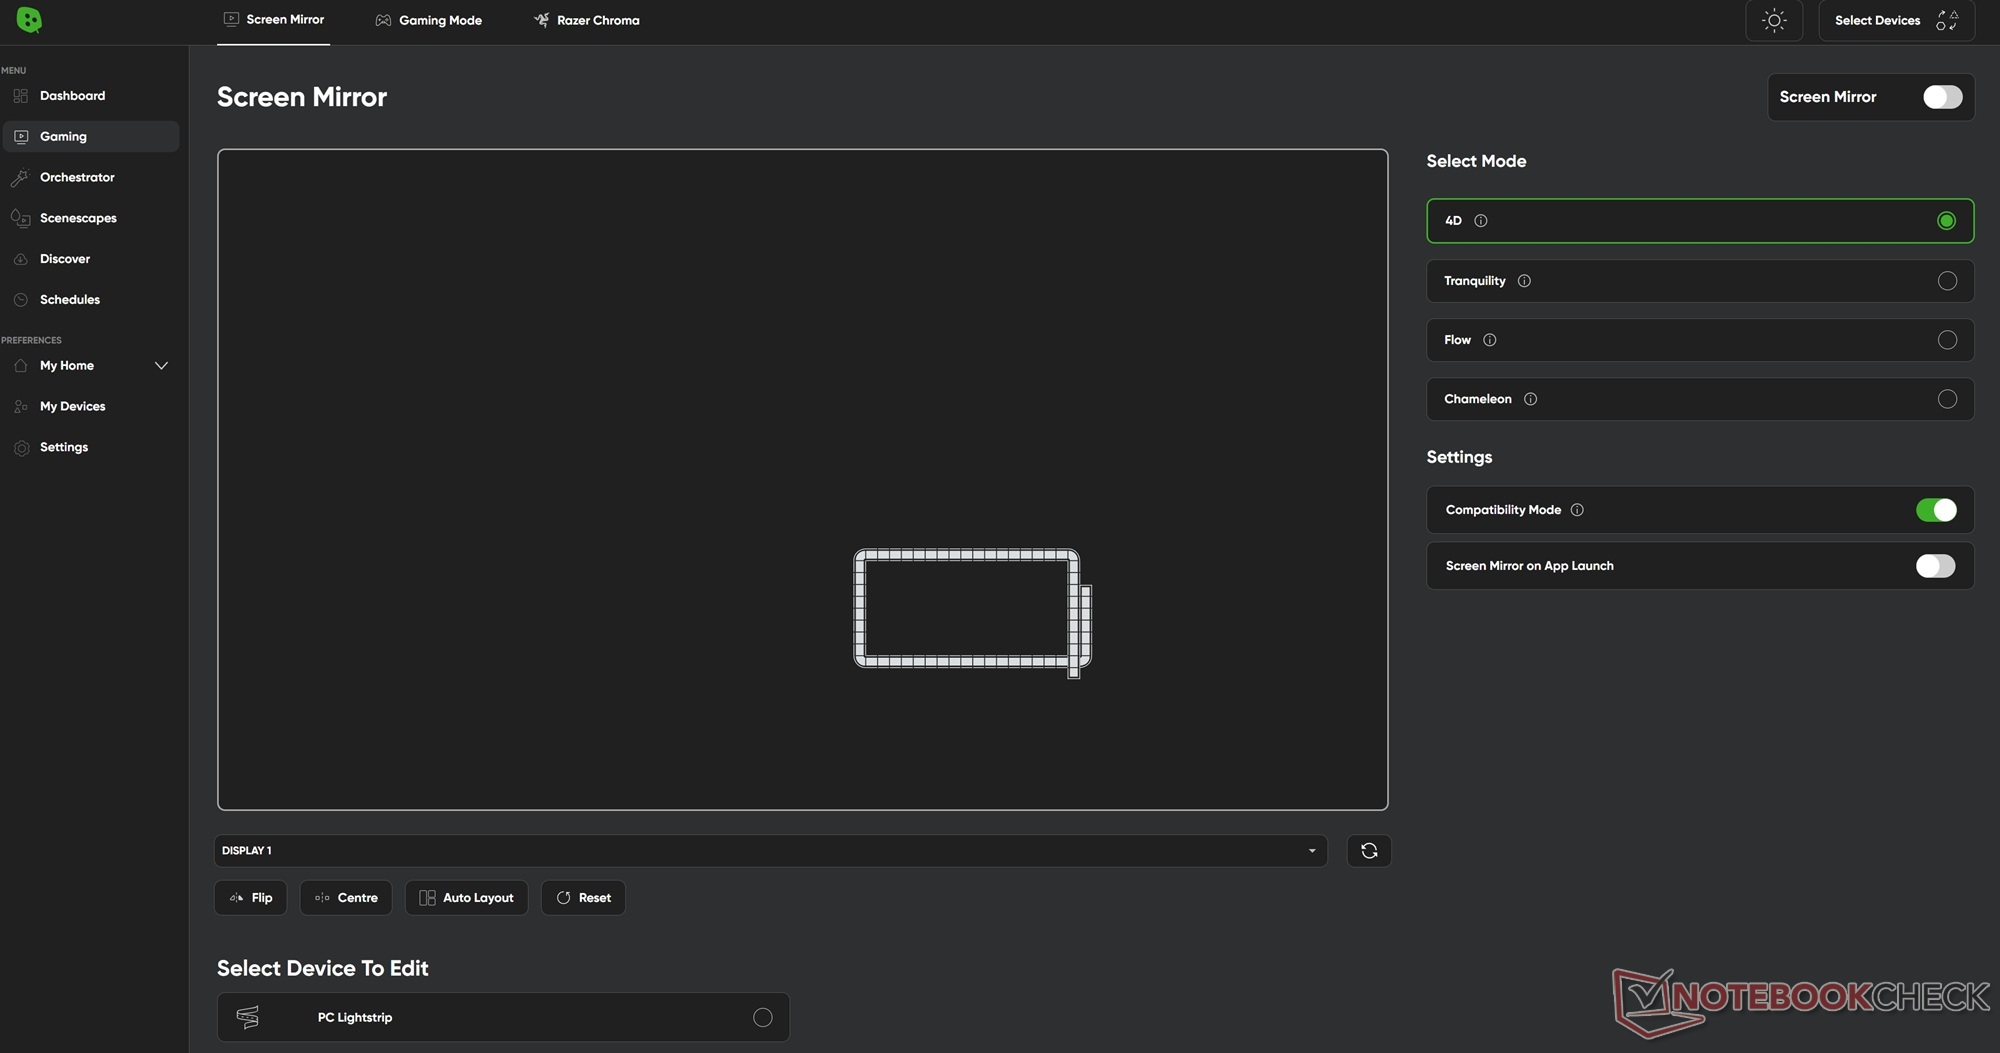Click the Flip button

(x=251, y=898)
